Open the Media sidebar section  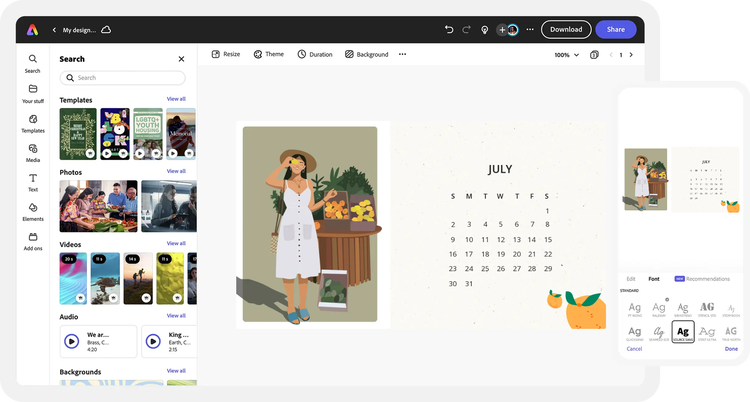coord(33,153)
